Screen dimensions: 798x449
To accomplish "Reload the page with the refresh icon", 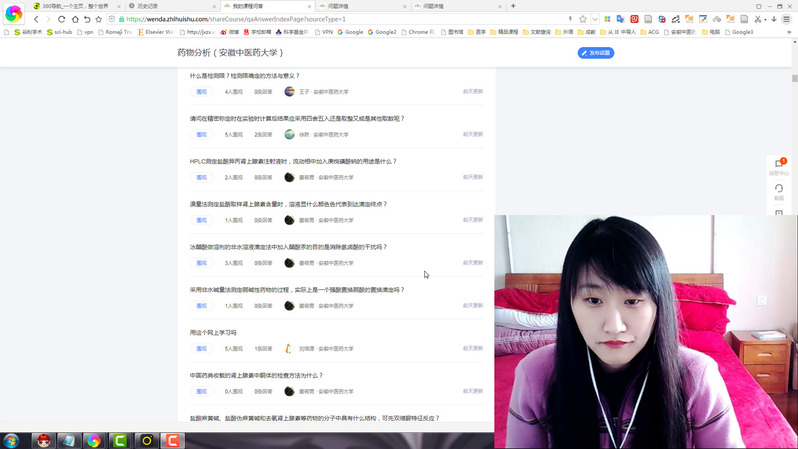I will tap(61, 19).
